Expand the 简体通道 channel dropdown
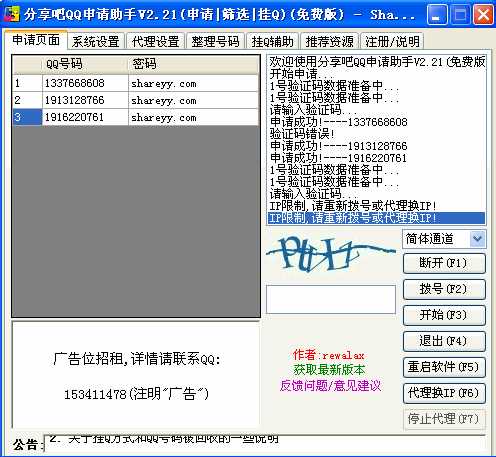The height and width of the screenshot is (457, 496). 477,239
